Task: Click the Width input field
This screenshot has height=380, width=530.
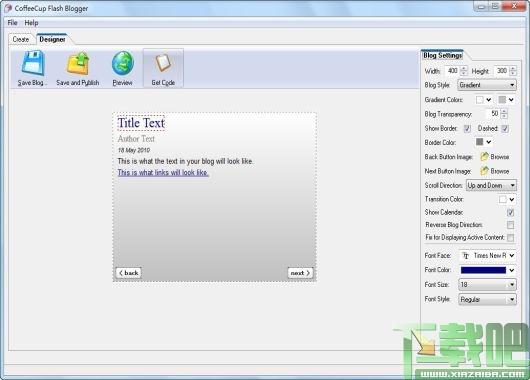Action: click(x=453, y=71)
